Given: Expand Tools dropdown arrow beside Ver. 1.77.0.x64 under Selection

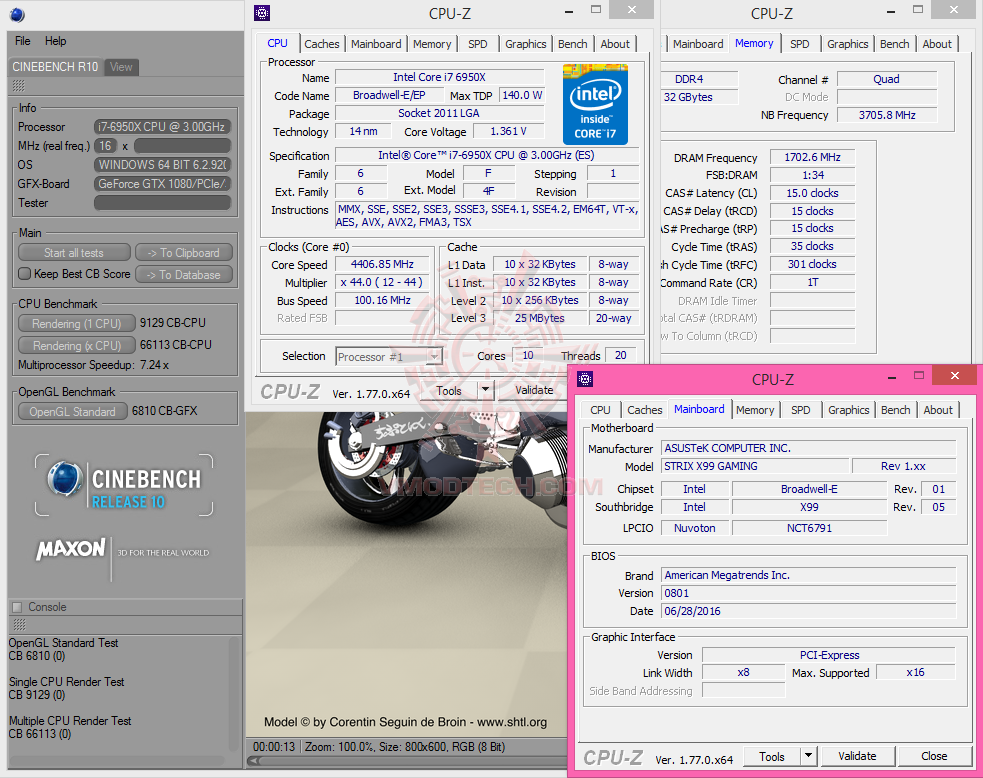Looking at the screenshot, I should pos(485,390).
